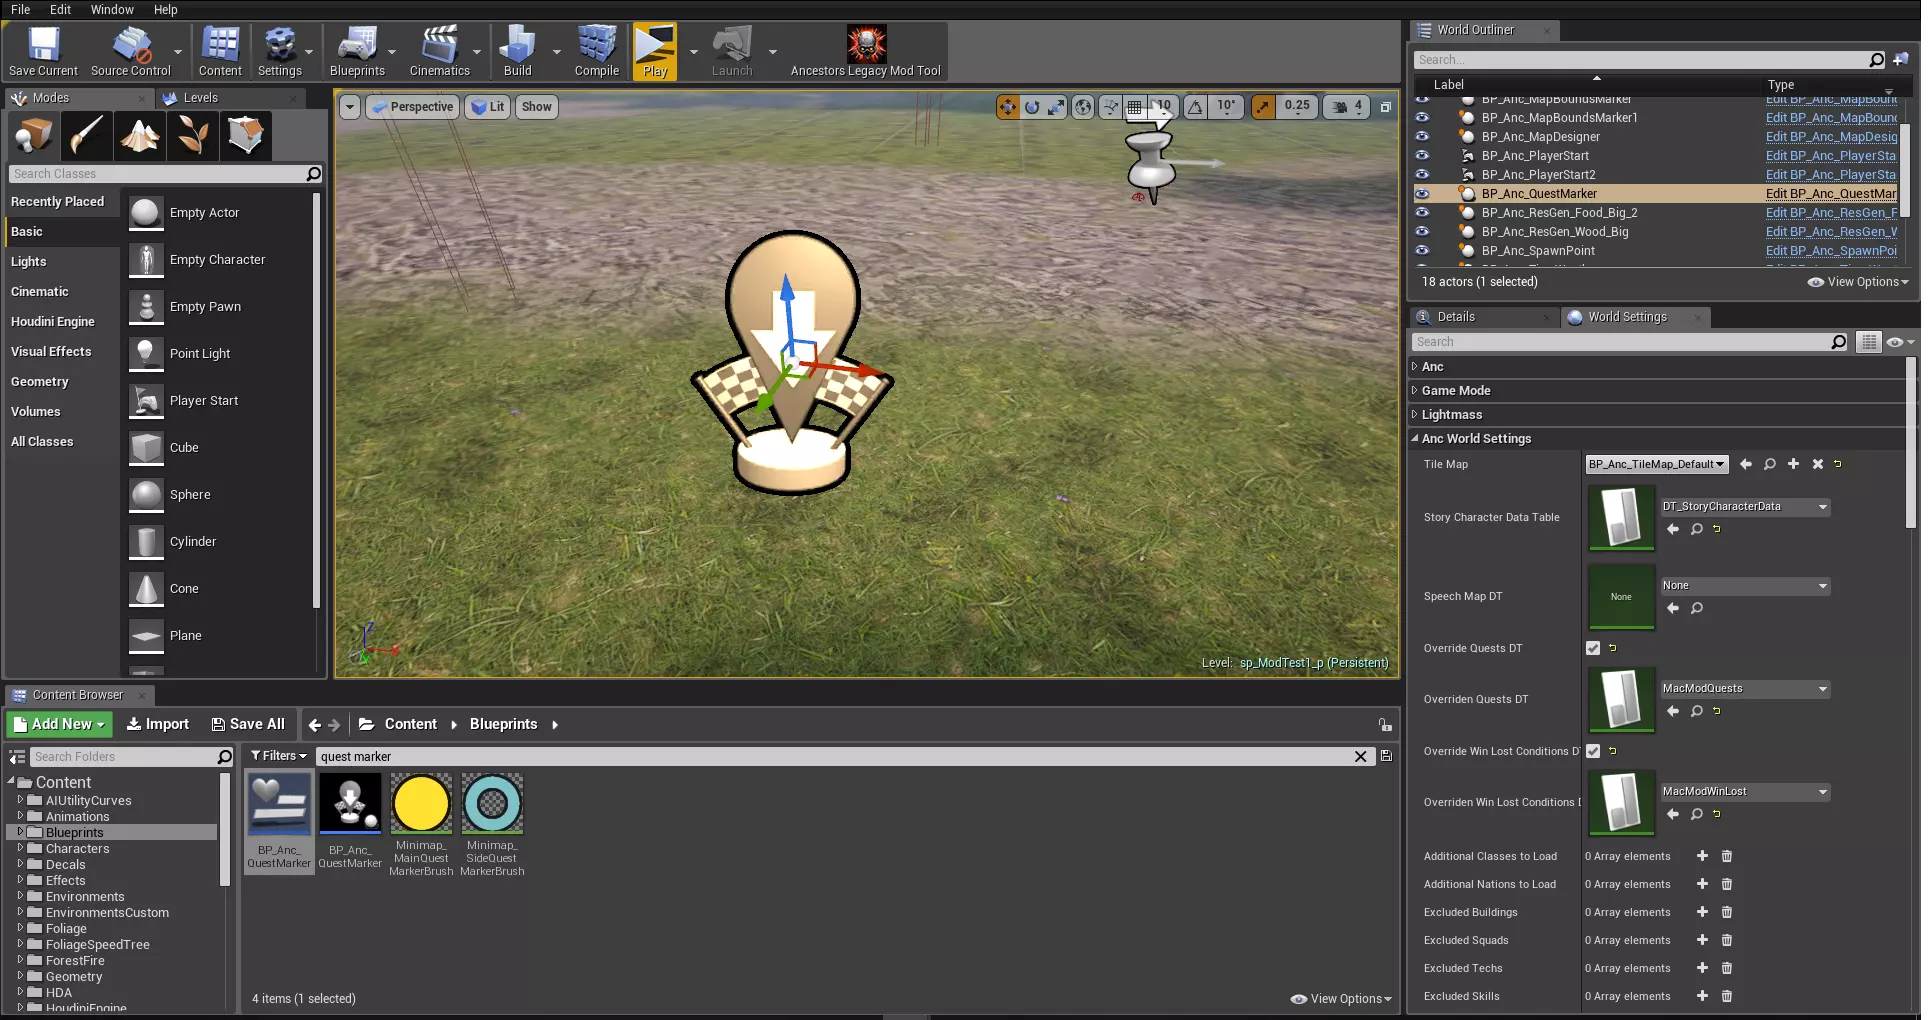Open the Ancestors Legacy Mod Tool
This screenshot has height=1020, width=1928.
[x=865, y=52]
